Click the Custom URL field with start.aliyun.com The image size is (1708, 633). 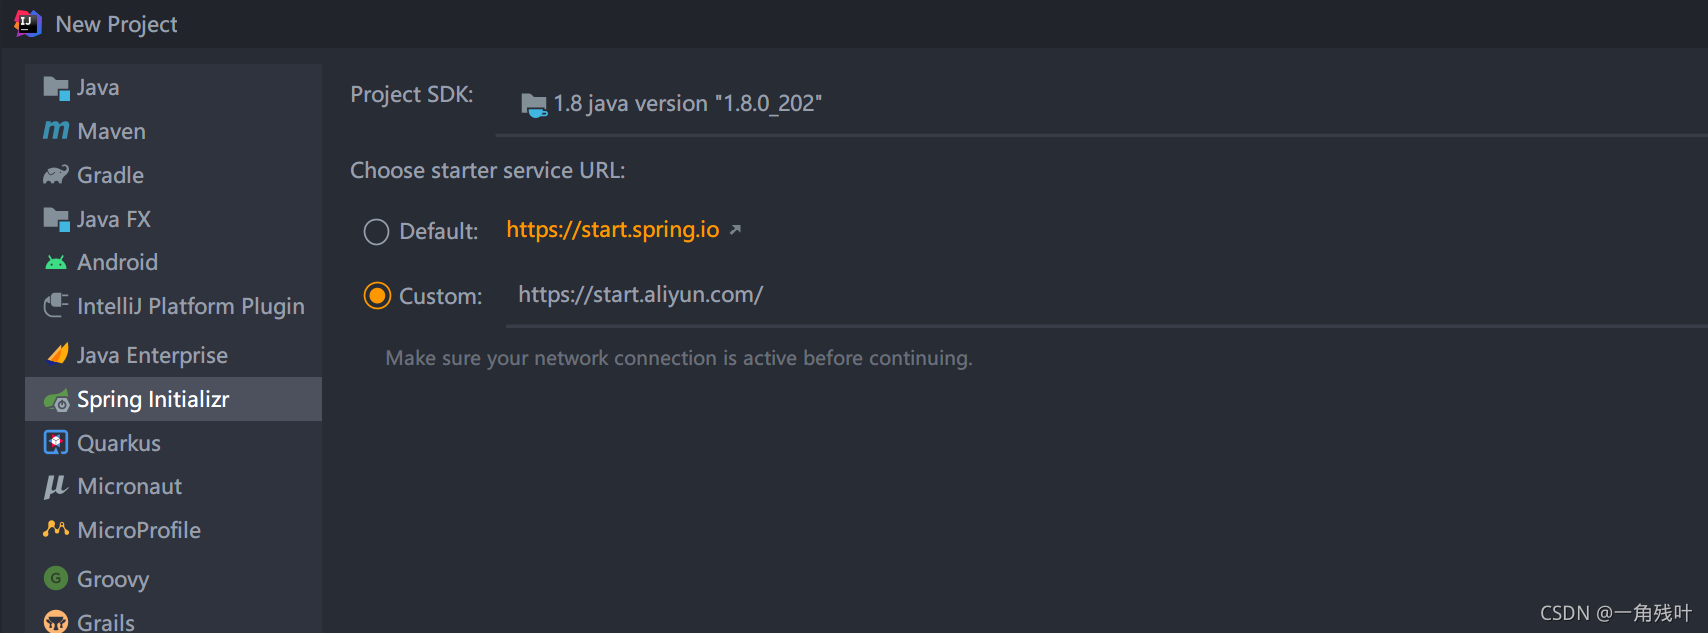point(1107,296)
